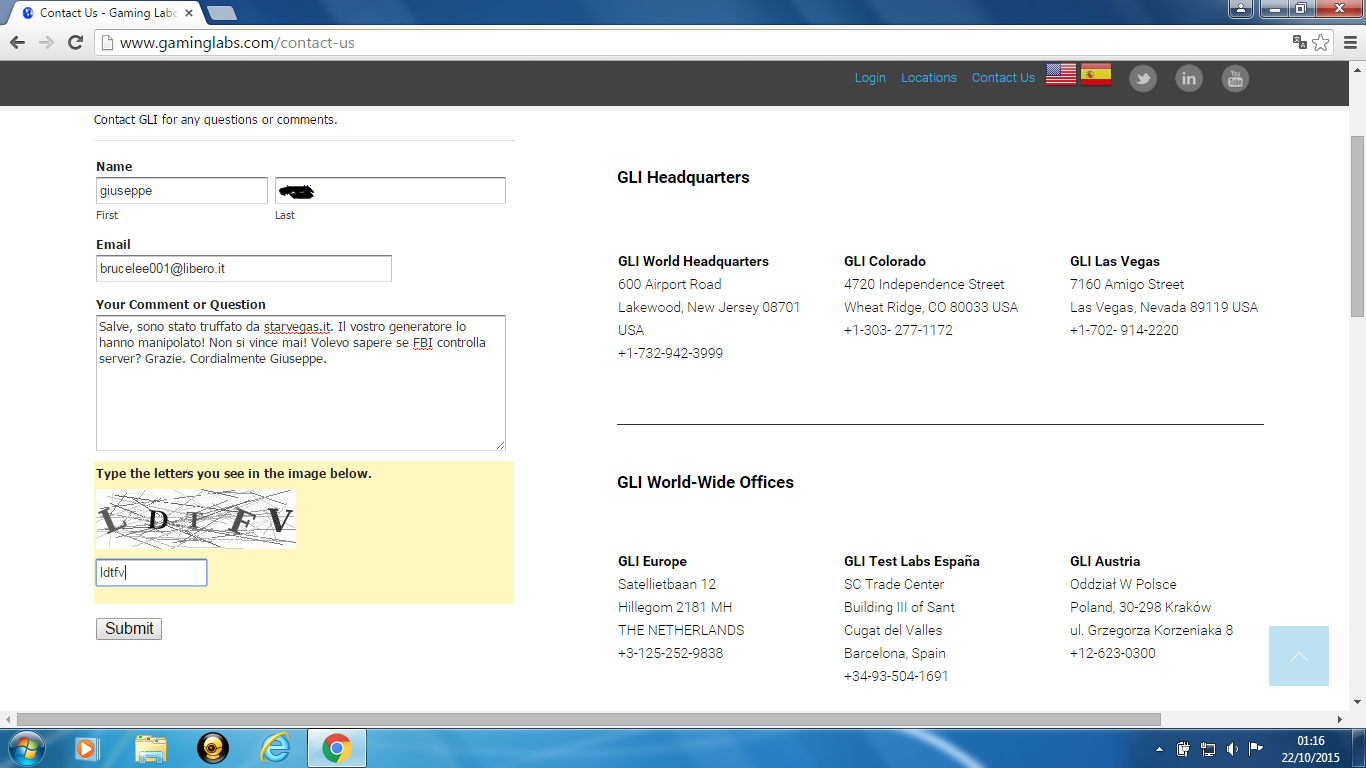This screenshot has height=768, width=1366.
Task: Click the Satellietbaan 12 address line
Action: point(667,584)
